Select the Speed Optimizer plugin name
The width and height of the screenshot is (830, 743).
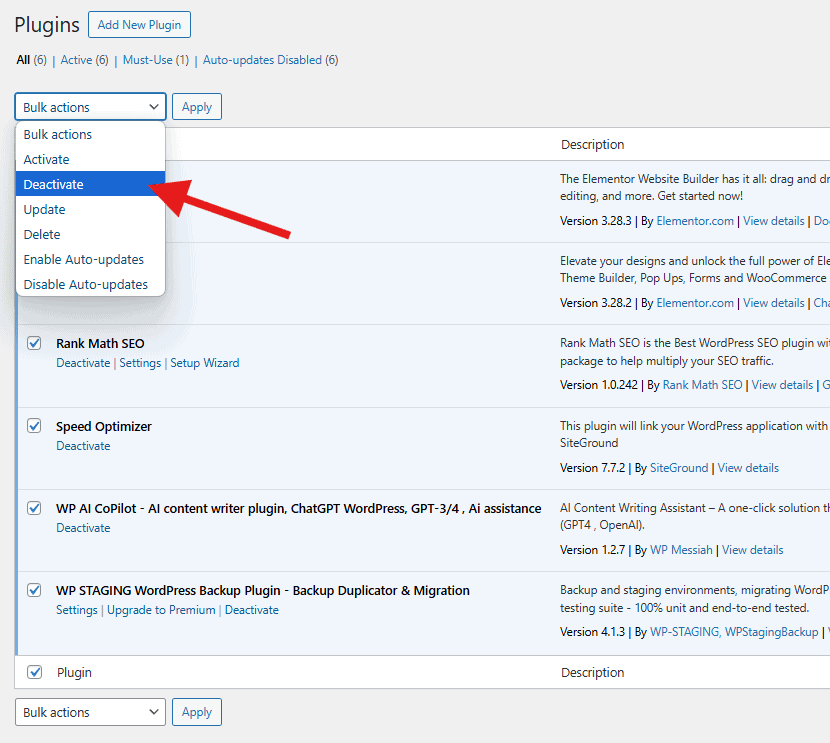[104, 427]
